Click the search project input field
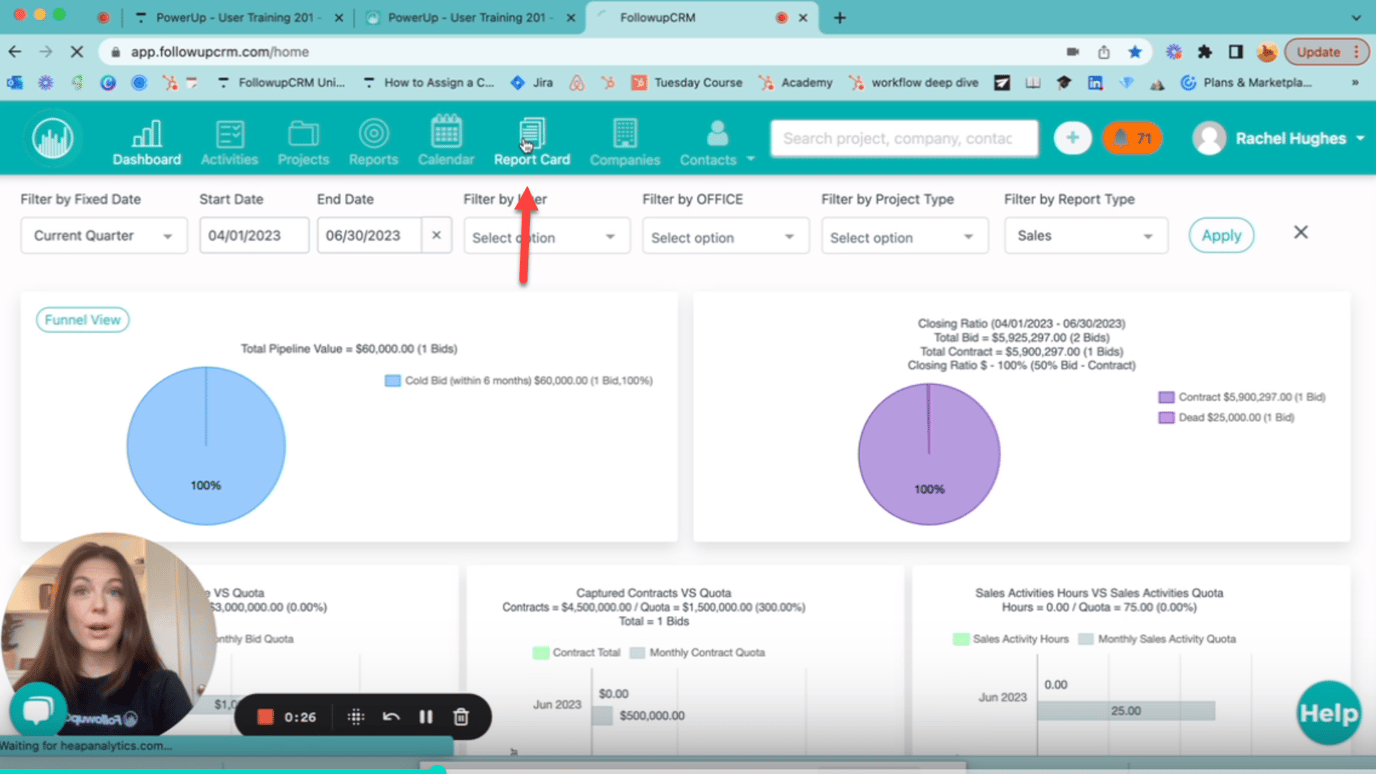 click(903, 138)
